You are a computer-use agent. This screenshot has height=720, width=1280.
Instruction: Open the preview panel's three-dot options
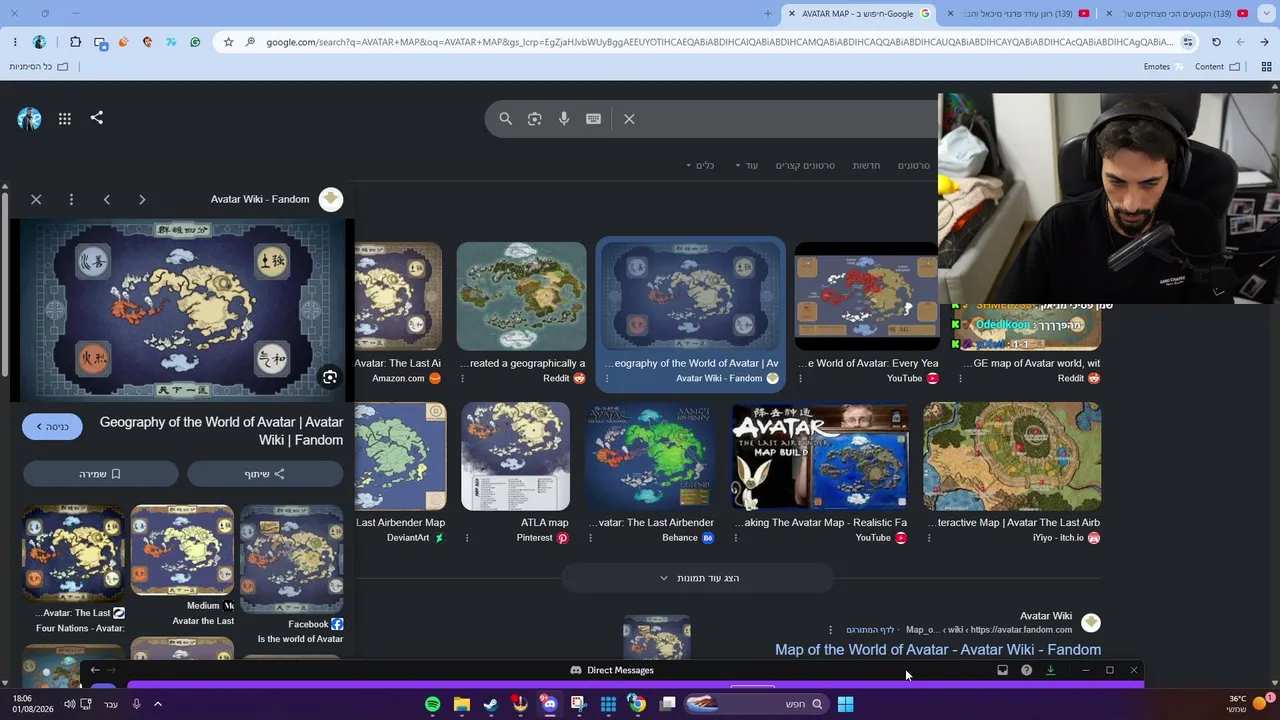click(x=71, y=199)
